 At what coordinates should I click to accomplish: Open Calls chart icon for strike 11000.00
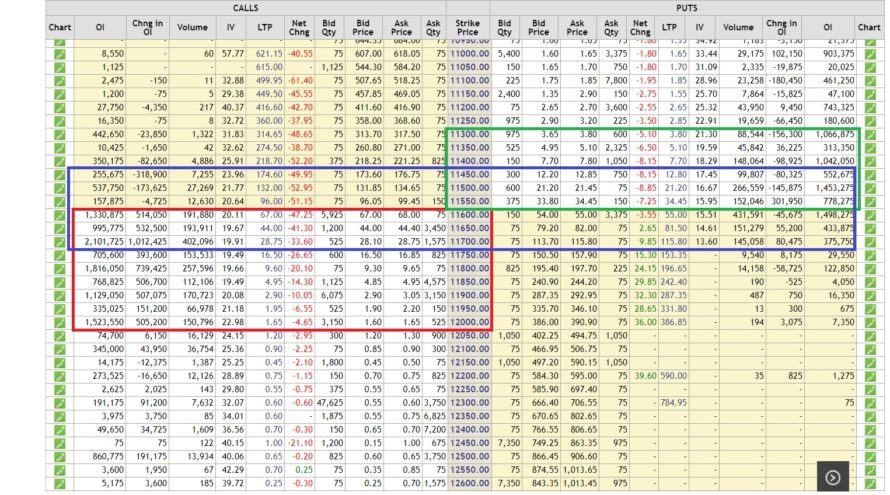[60, 54]
